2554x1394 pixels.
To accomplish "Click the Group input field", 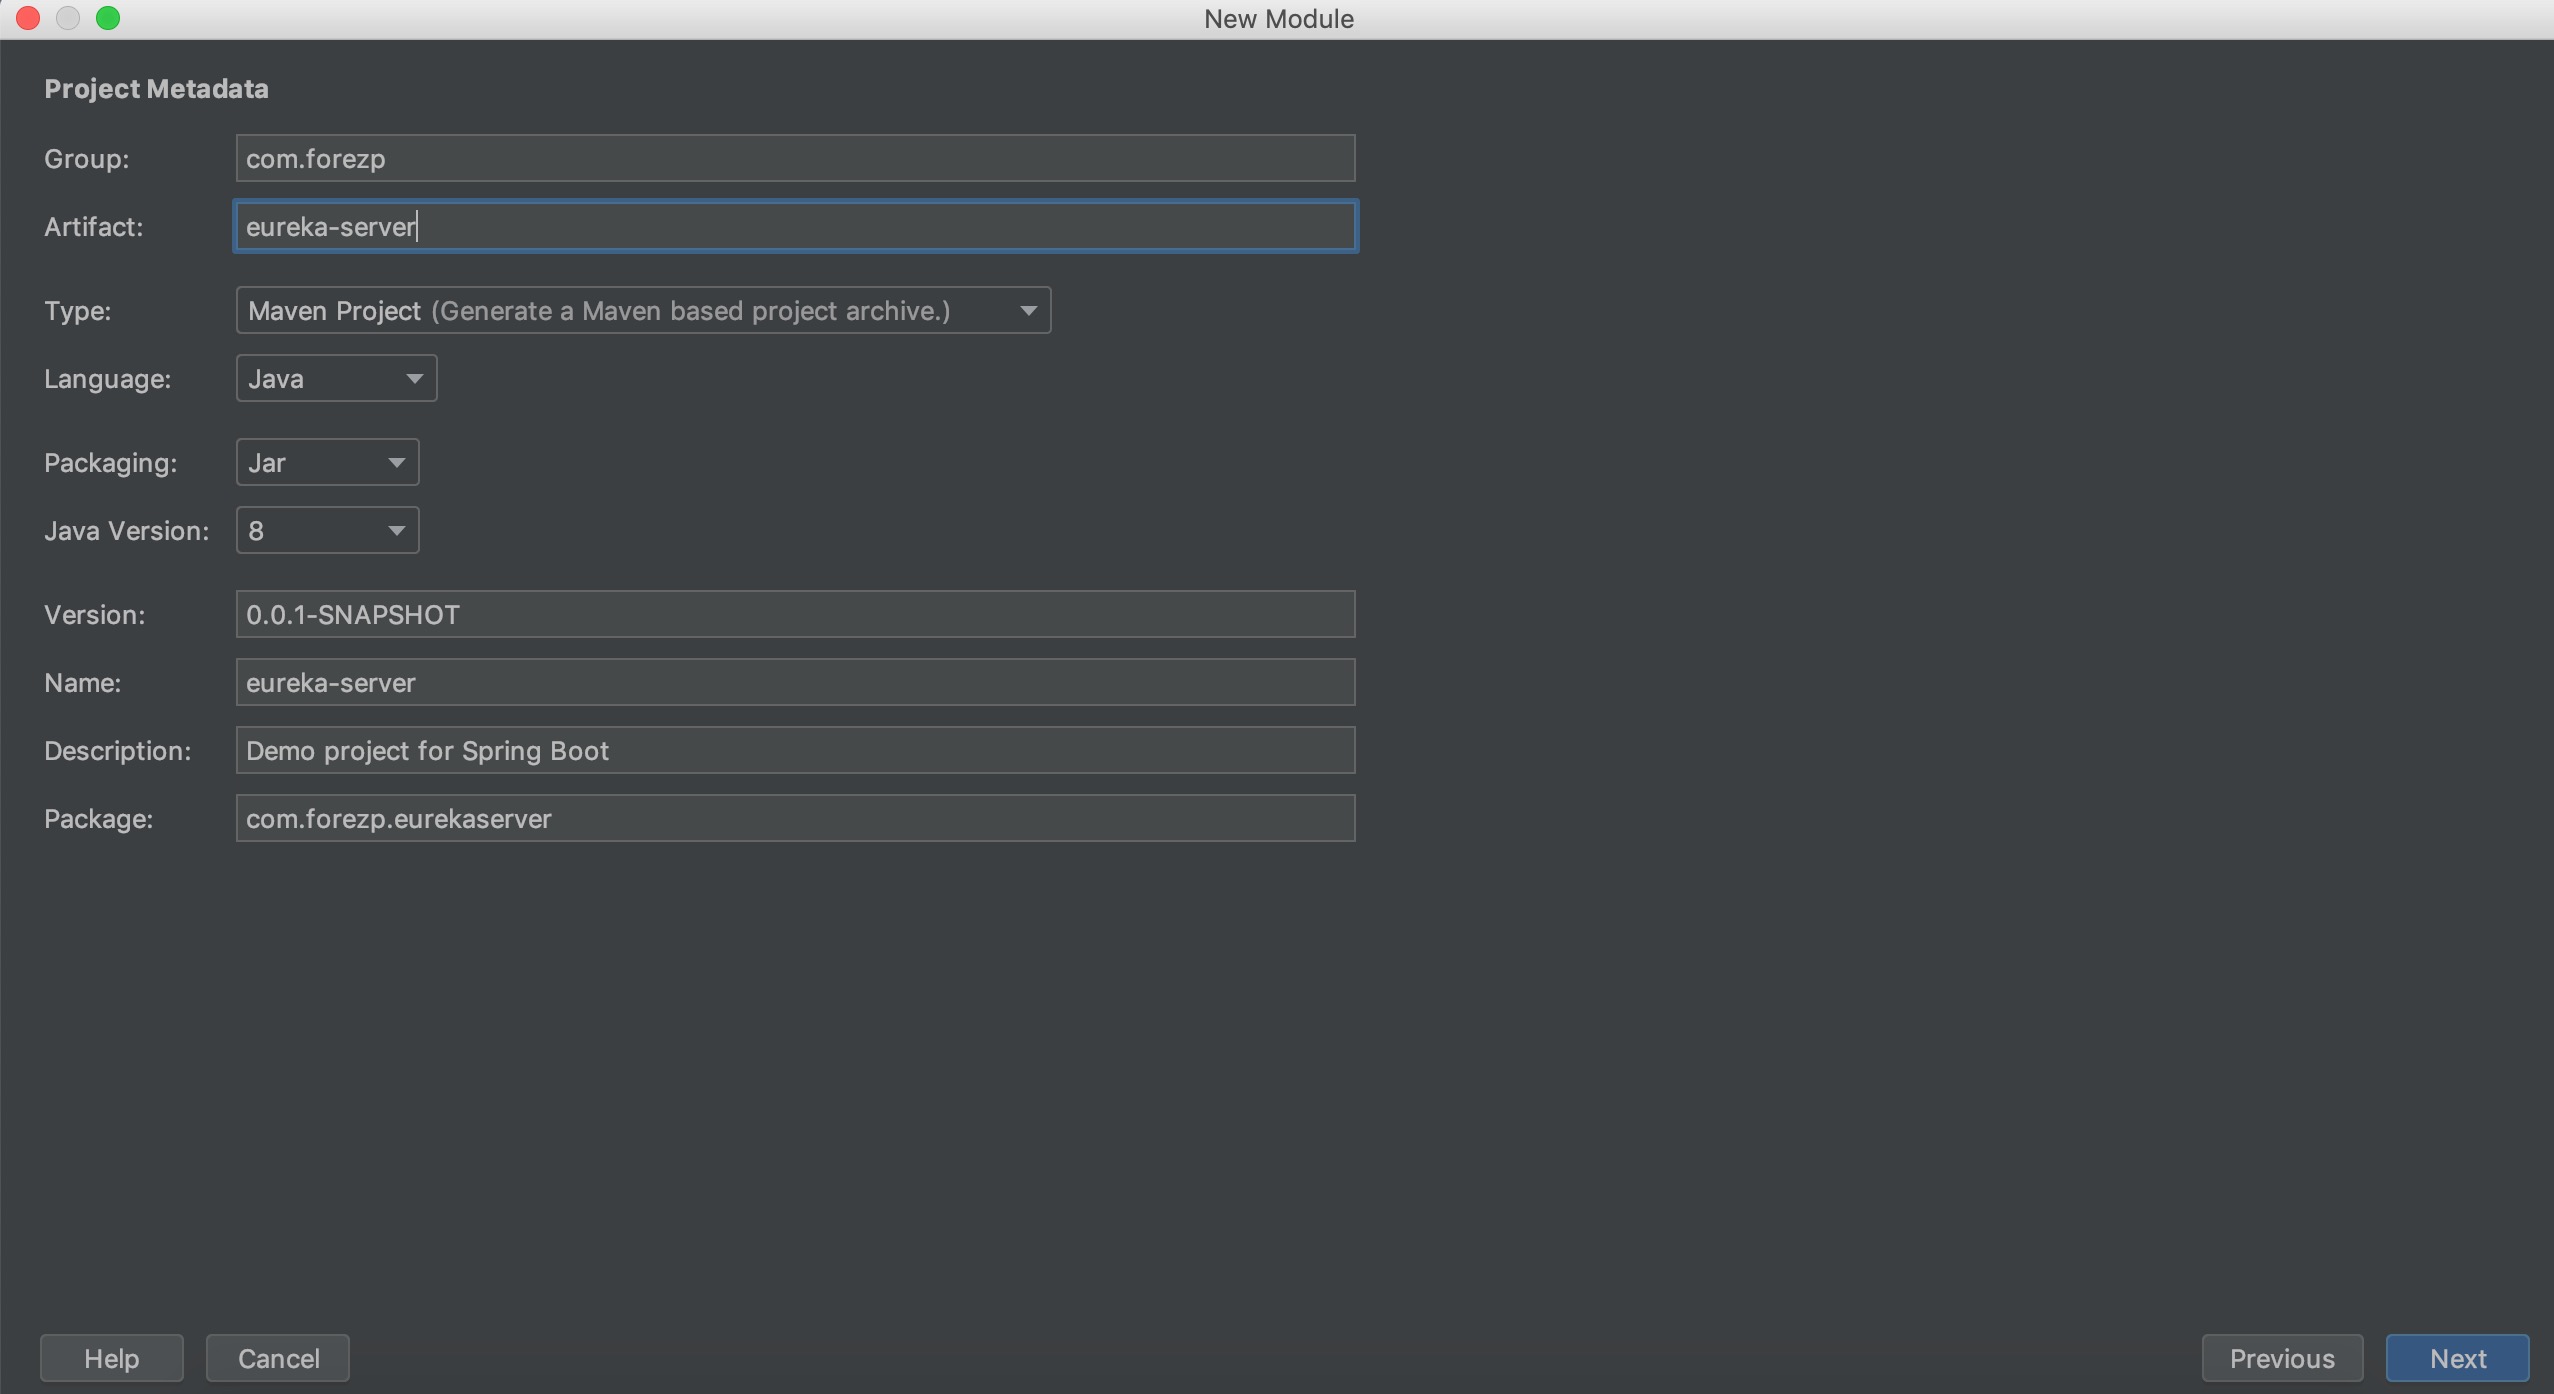I will coord(795,159).
